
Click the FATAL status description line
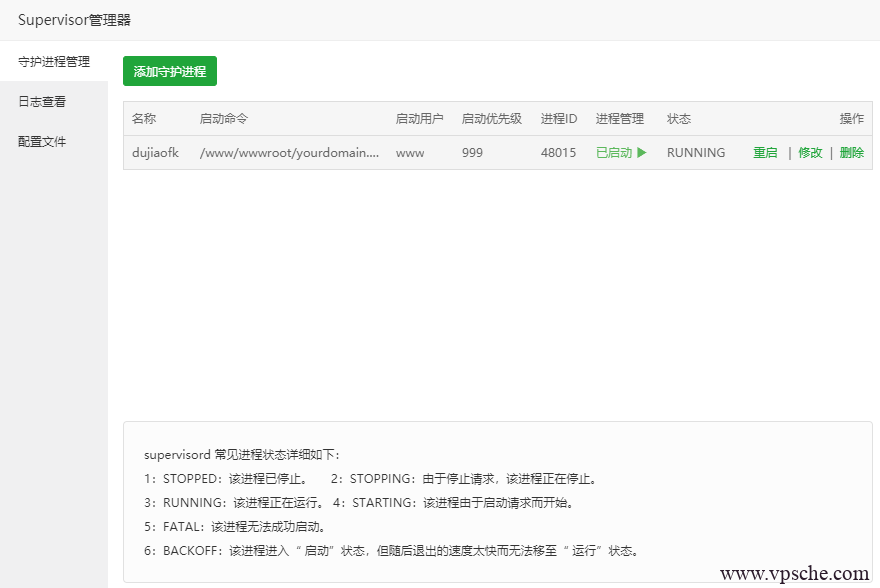click(235, 526)
